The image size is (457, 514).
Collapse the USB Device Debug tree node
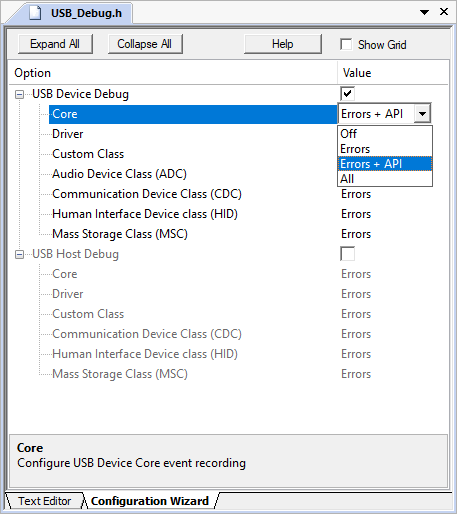pyautogui.click(x=19, y=94)
